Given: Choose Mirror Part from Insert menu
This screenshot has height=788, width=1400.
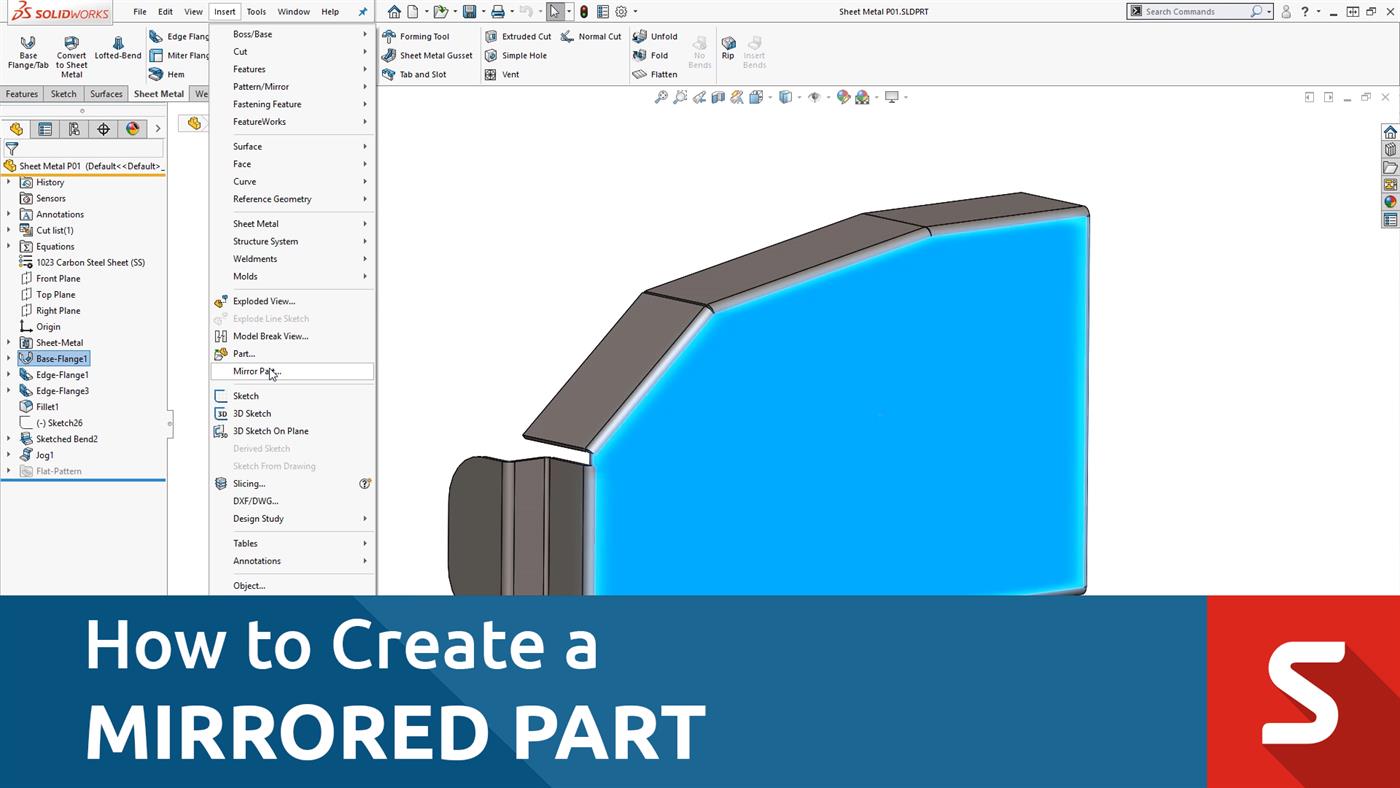Looking at the screenshot, I should tap(258, 371).
